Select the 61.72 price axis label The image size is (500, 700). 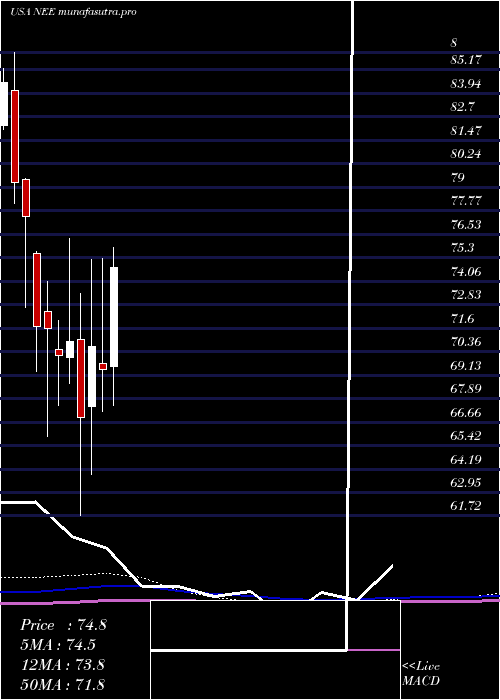click(x=466, y=506)
